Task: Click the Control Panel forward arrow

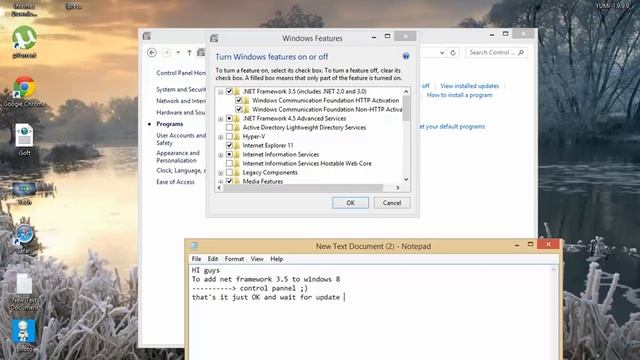Action: (x=167, y=53)
